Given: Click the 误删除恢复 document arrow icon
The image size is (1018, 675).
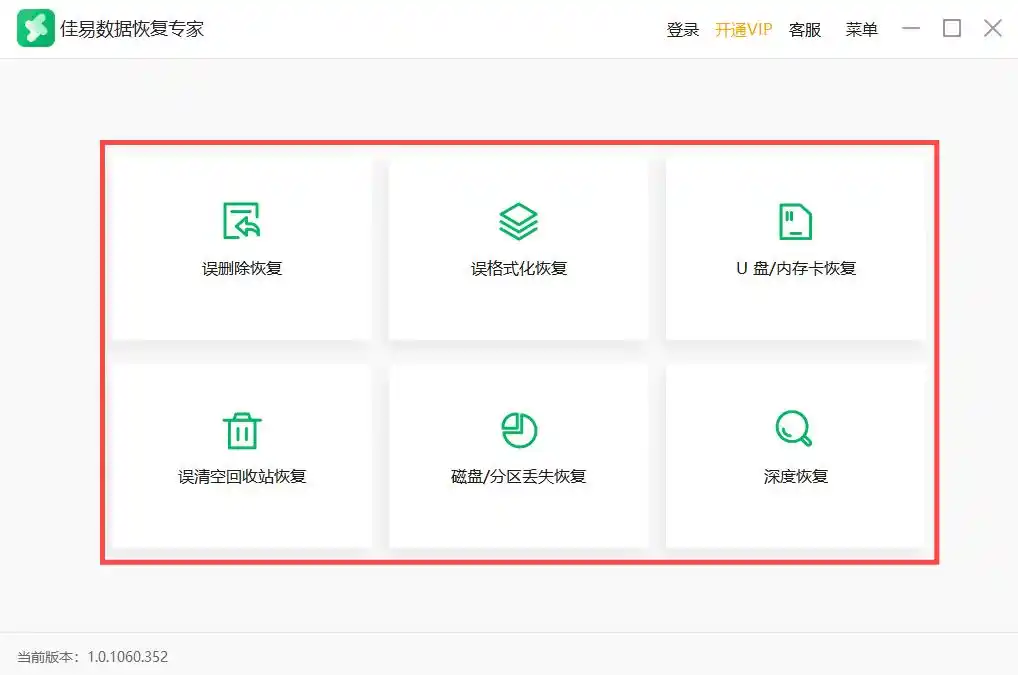Looking at the screenshot, I should [242, 221].
